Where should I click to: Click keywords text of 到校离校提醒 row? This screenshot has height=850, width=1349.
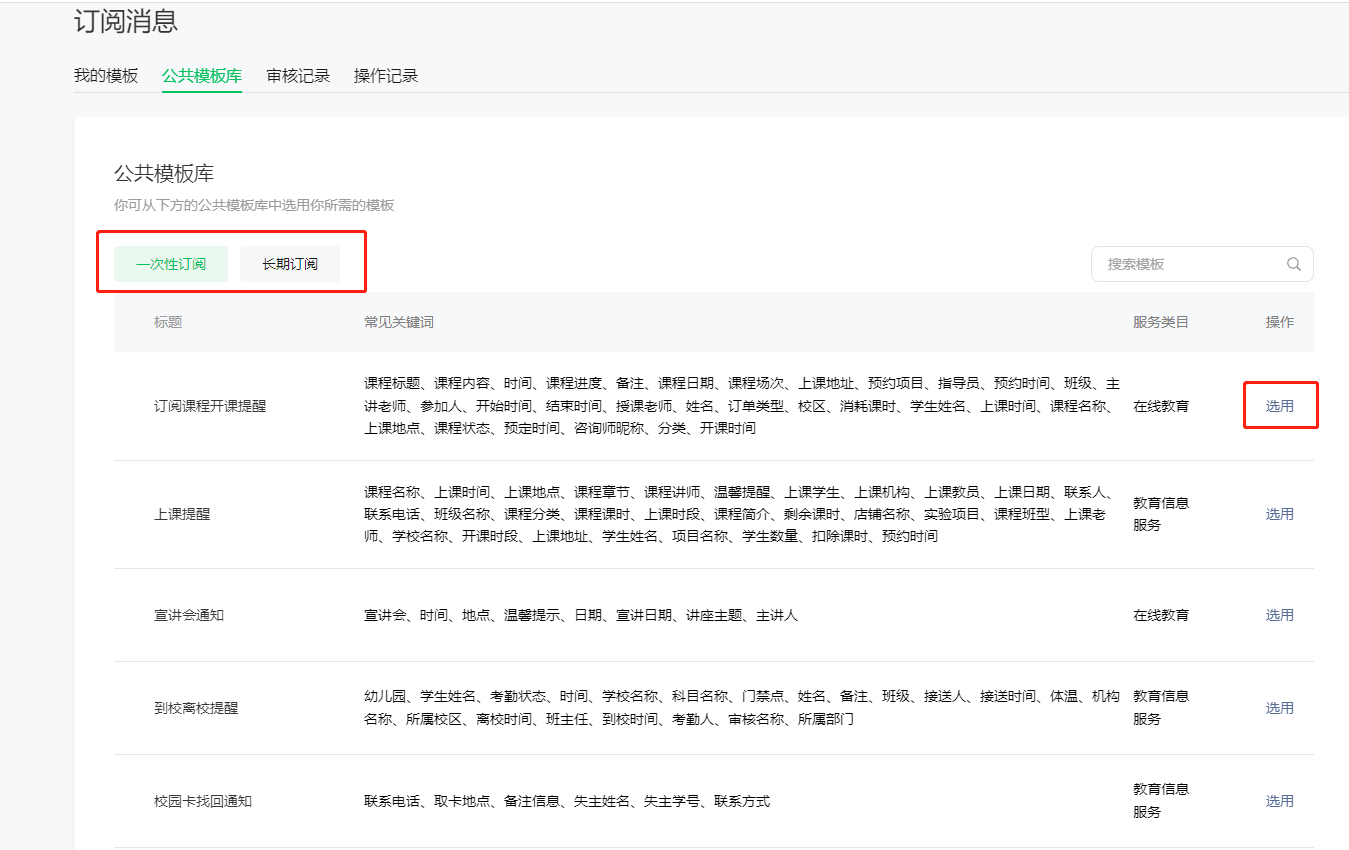click(742, 708)
